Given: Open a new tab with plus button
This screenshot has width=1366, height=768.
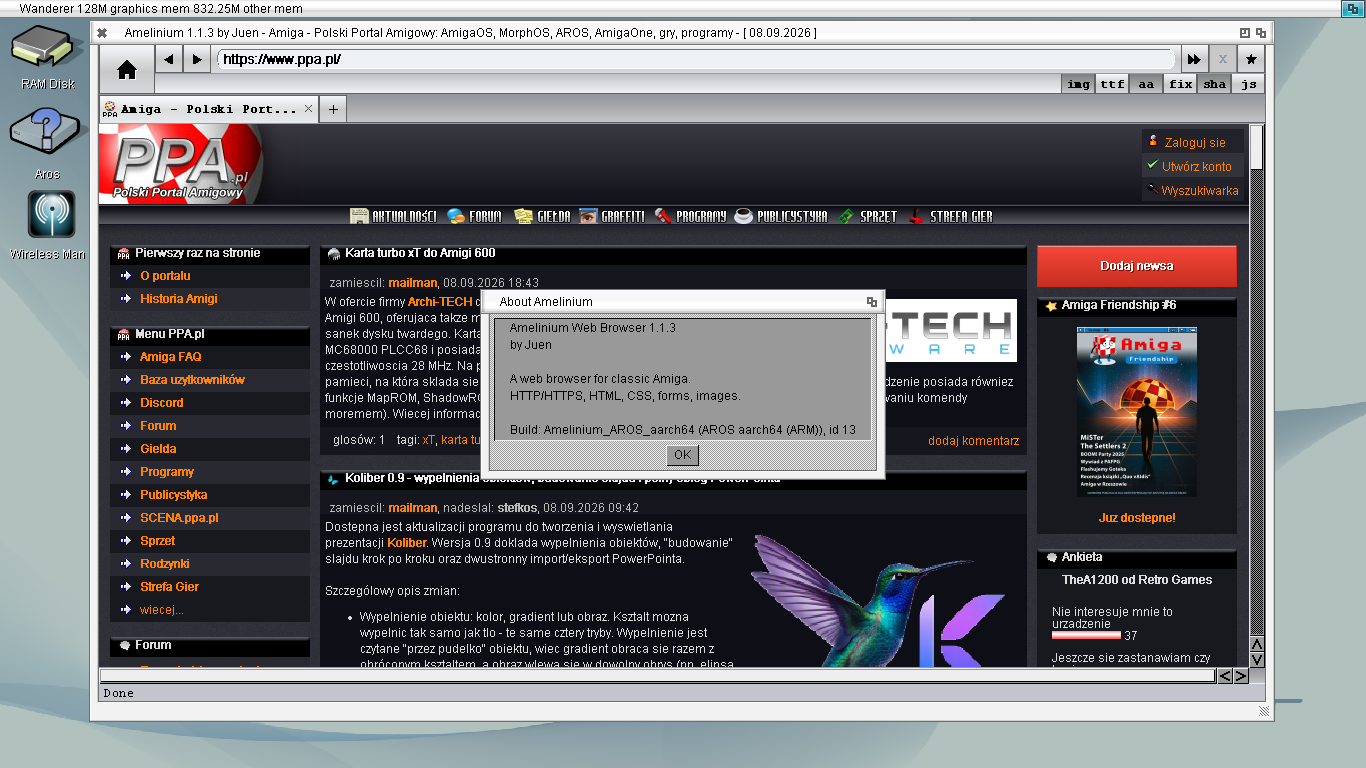Looking at the screenshot, I should (333, 109).
